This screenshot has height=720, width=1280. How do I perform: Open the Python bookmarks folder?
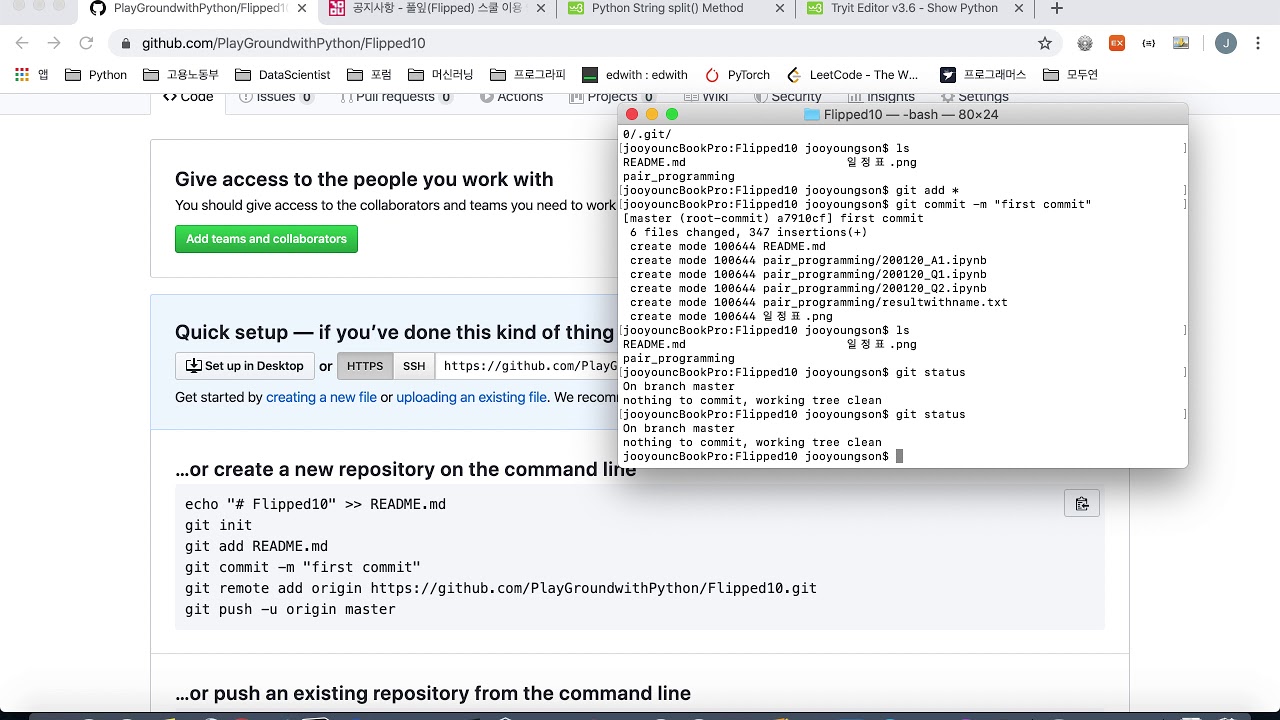tap(96, 74)
